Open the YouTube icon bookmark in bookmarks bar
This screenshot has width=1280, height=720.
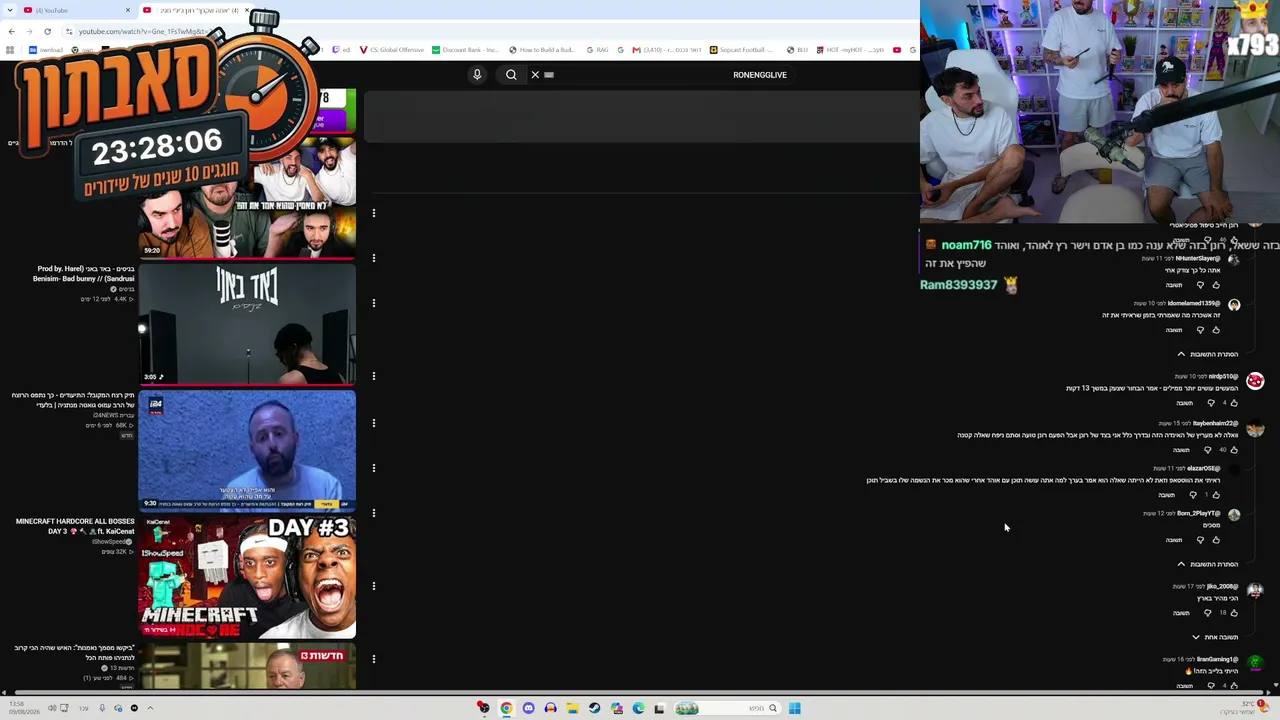point(897,50)
